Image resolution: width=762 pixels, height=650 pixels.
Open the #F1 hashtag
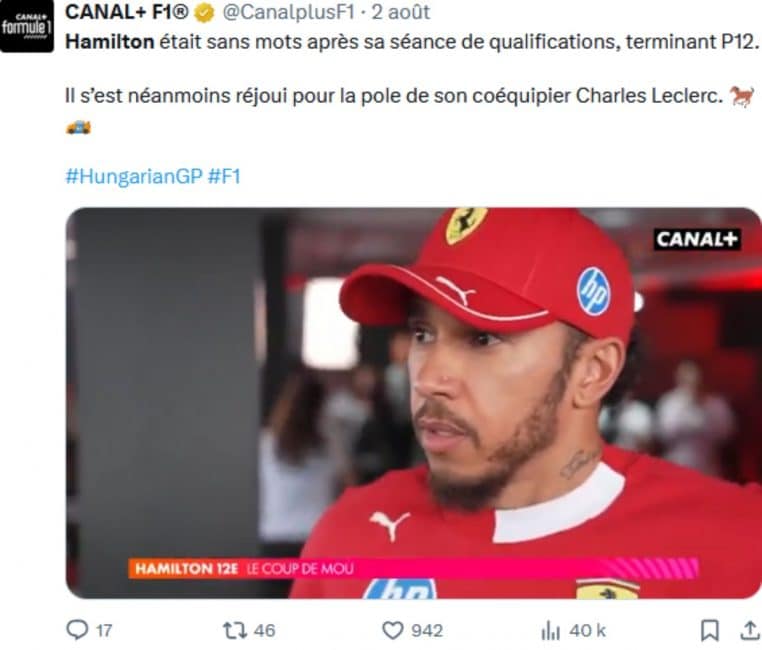coord(224,176)
